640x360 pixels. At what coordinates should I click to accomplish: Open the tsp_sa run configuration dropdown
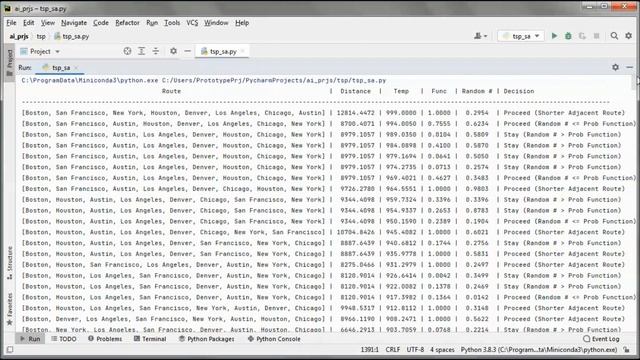pos(521,36)
